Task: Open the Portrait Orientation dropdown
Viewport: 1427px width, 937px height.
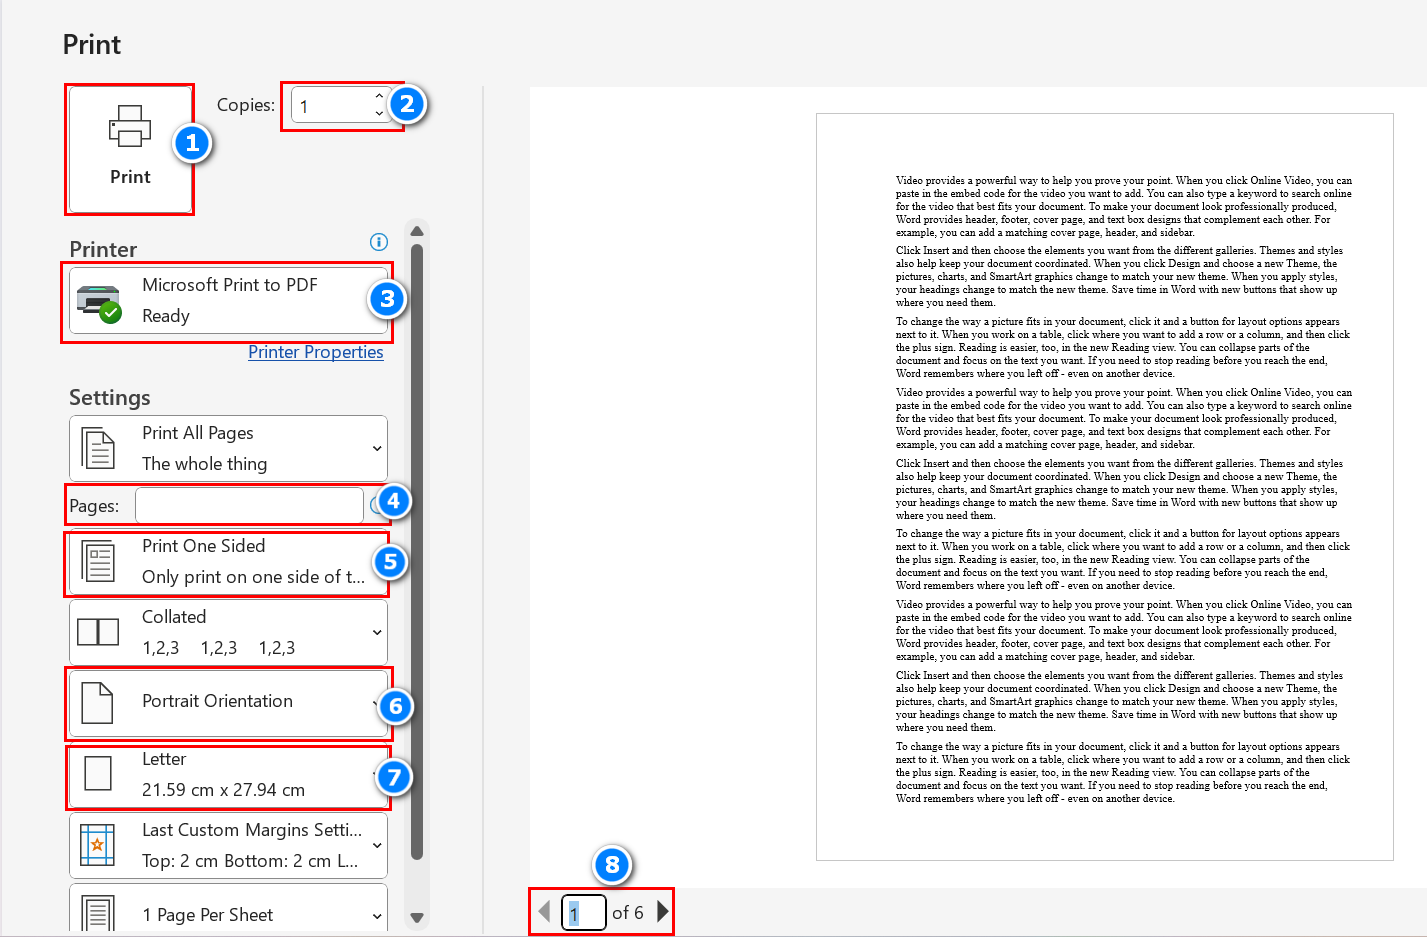Action: pyautogui.click(x=228, y=702)
